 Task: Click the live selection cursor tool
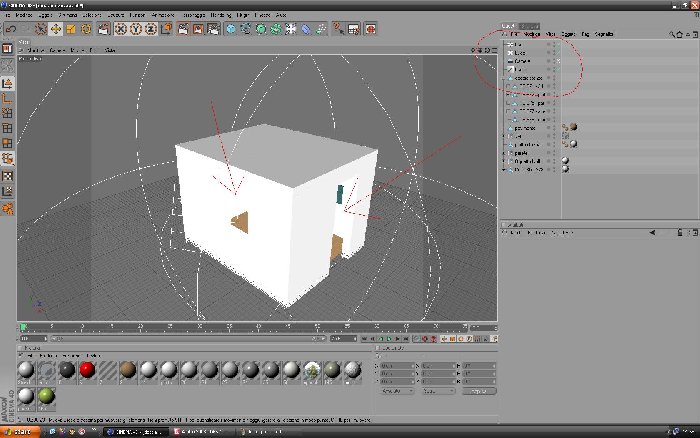point(41,29)
